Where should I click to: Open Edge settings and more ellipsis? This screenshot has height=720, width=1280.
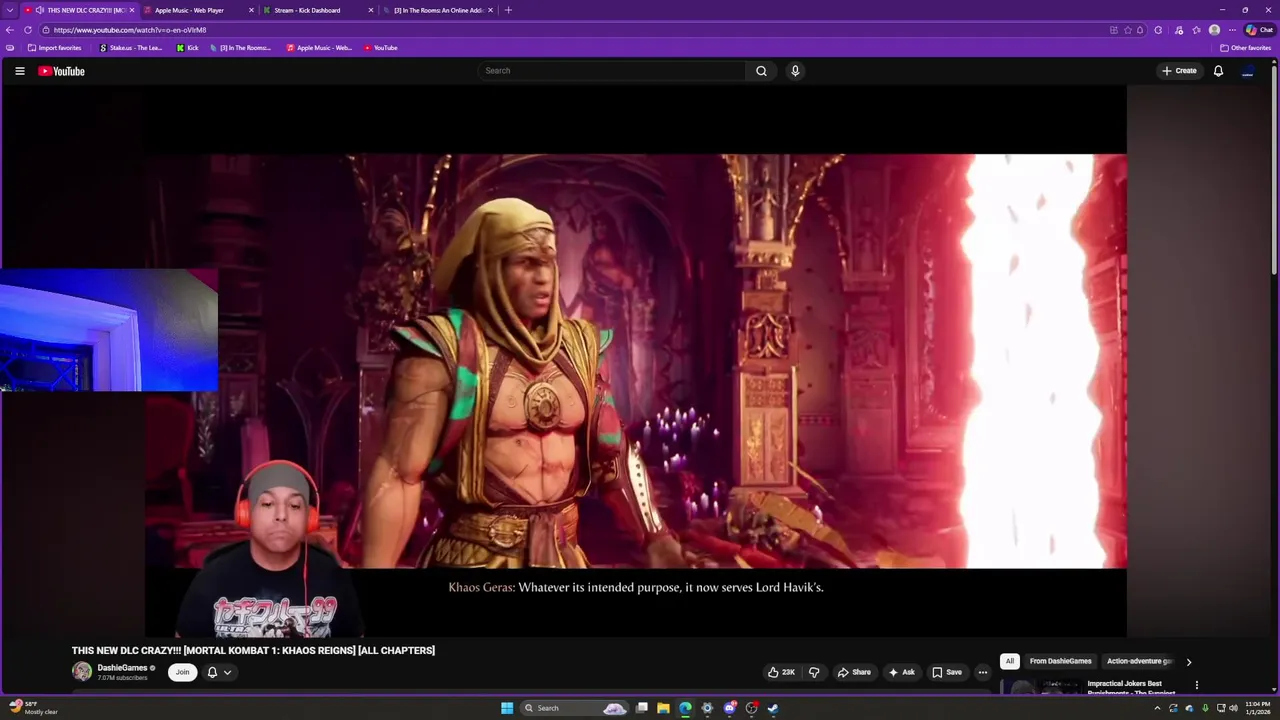[1232, 30]
